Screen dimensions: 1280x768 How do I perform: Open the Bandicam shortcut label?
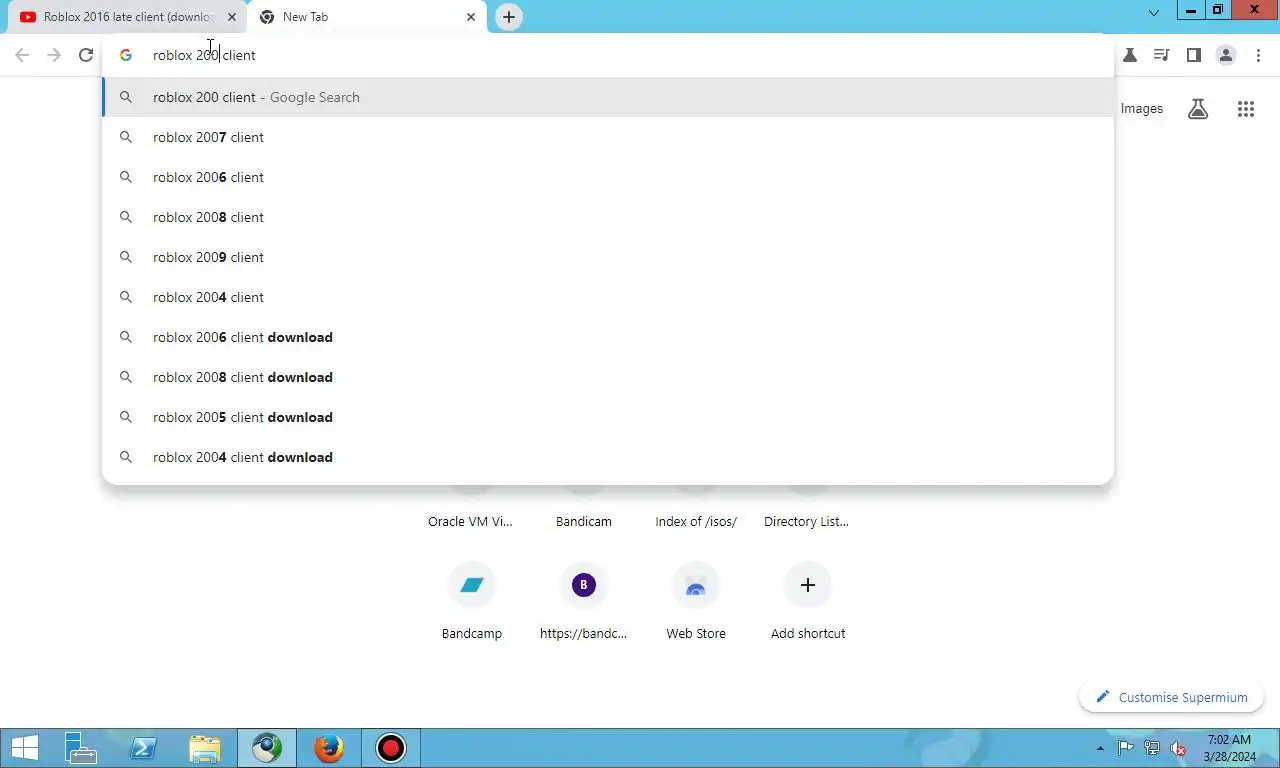pyautogui.click(x=584, y=521)
